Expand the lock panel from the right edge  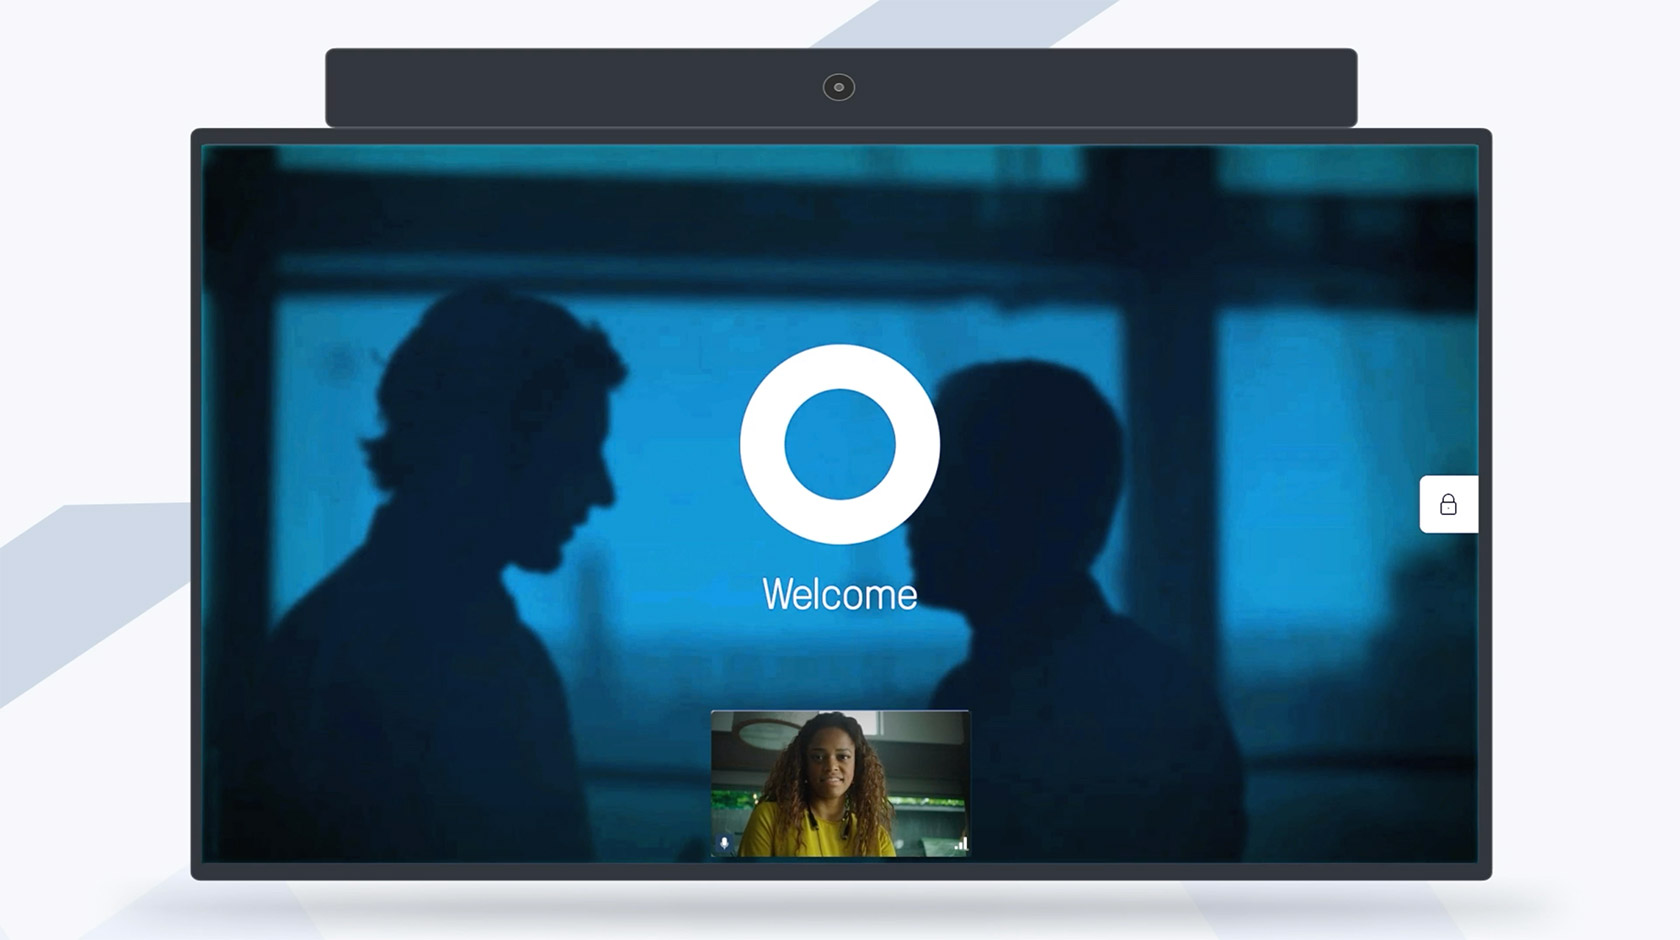[x=1446, y=505]
